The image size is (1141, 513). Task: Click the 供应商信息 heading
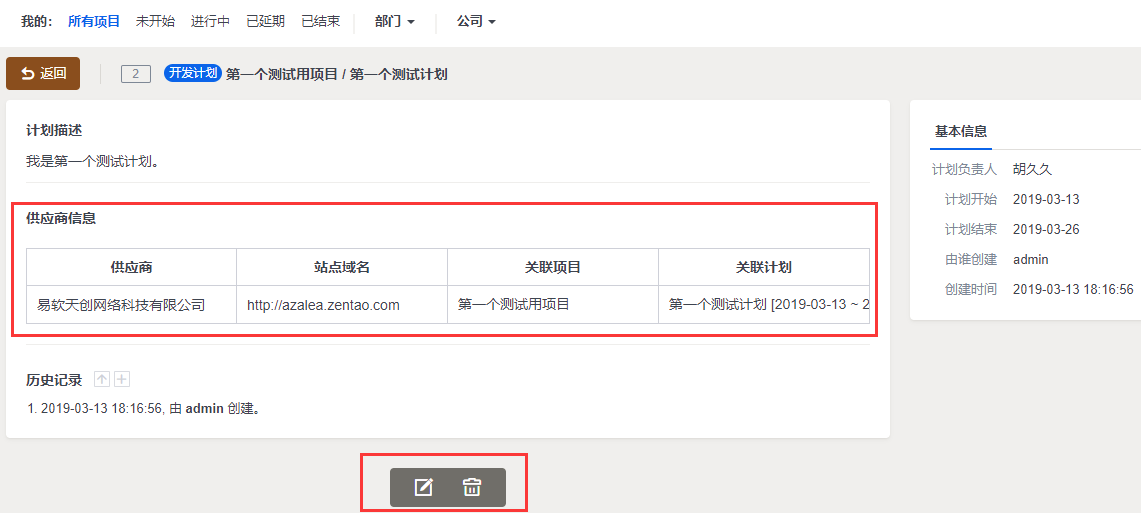[61, 218]
